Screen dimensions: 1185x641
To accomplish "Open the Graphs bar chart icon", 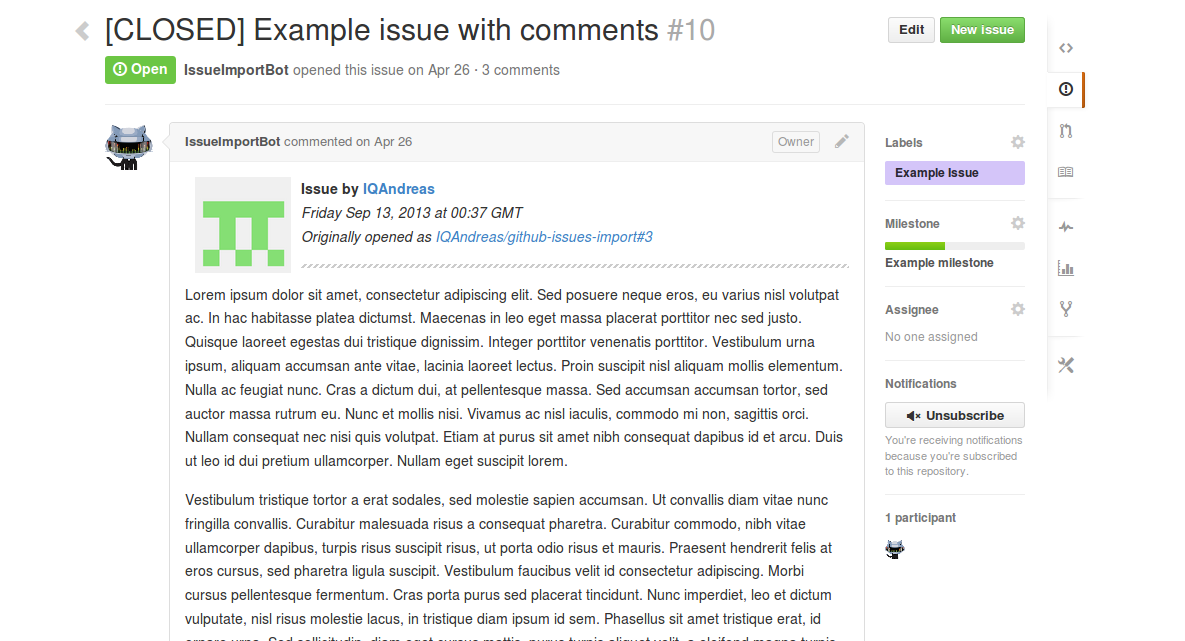I will [x=1066, y=268].
